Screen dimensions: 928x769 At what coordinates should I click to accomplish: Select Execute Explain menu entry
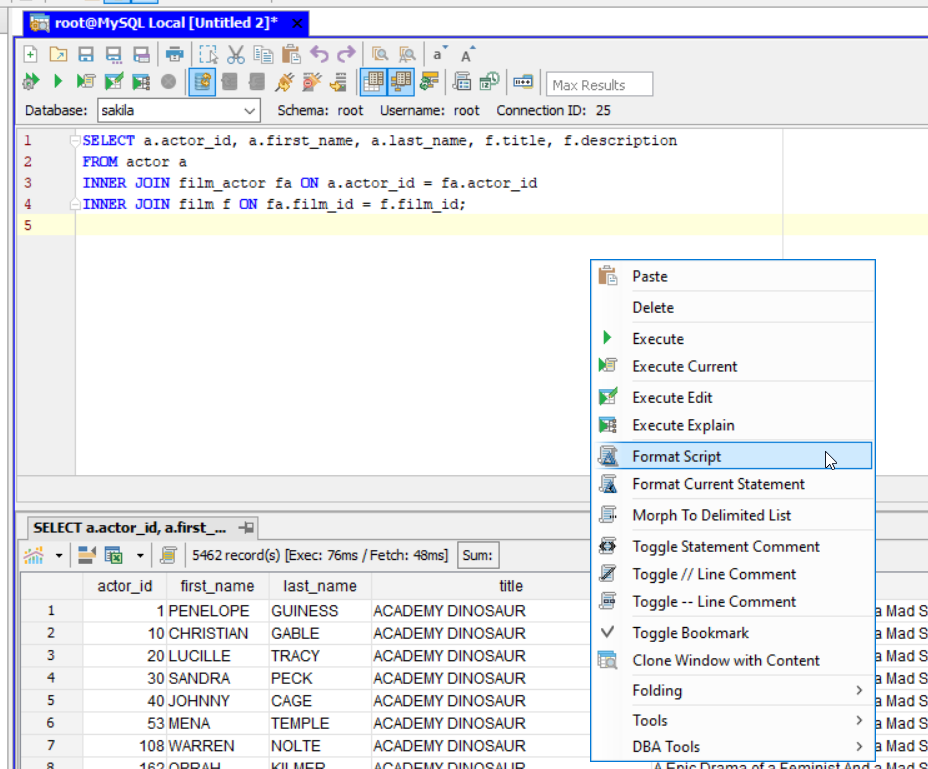[x=683, y=426]
